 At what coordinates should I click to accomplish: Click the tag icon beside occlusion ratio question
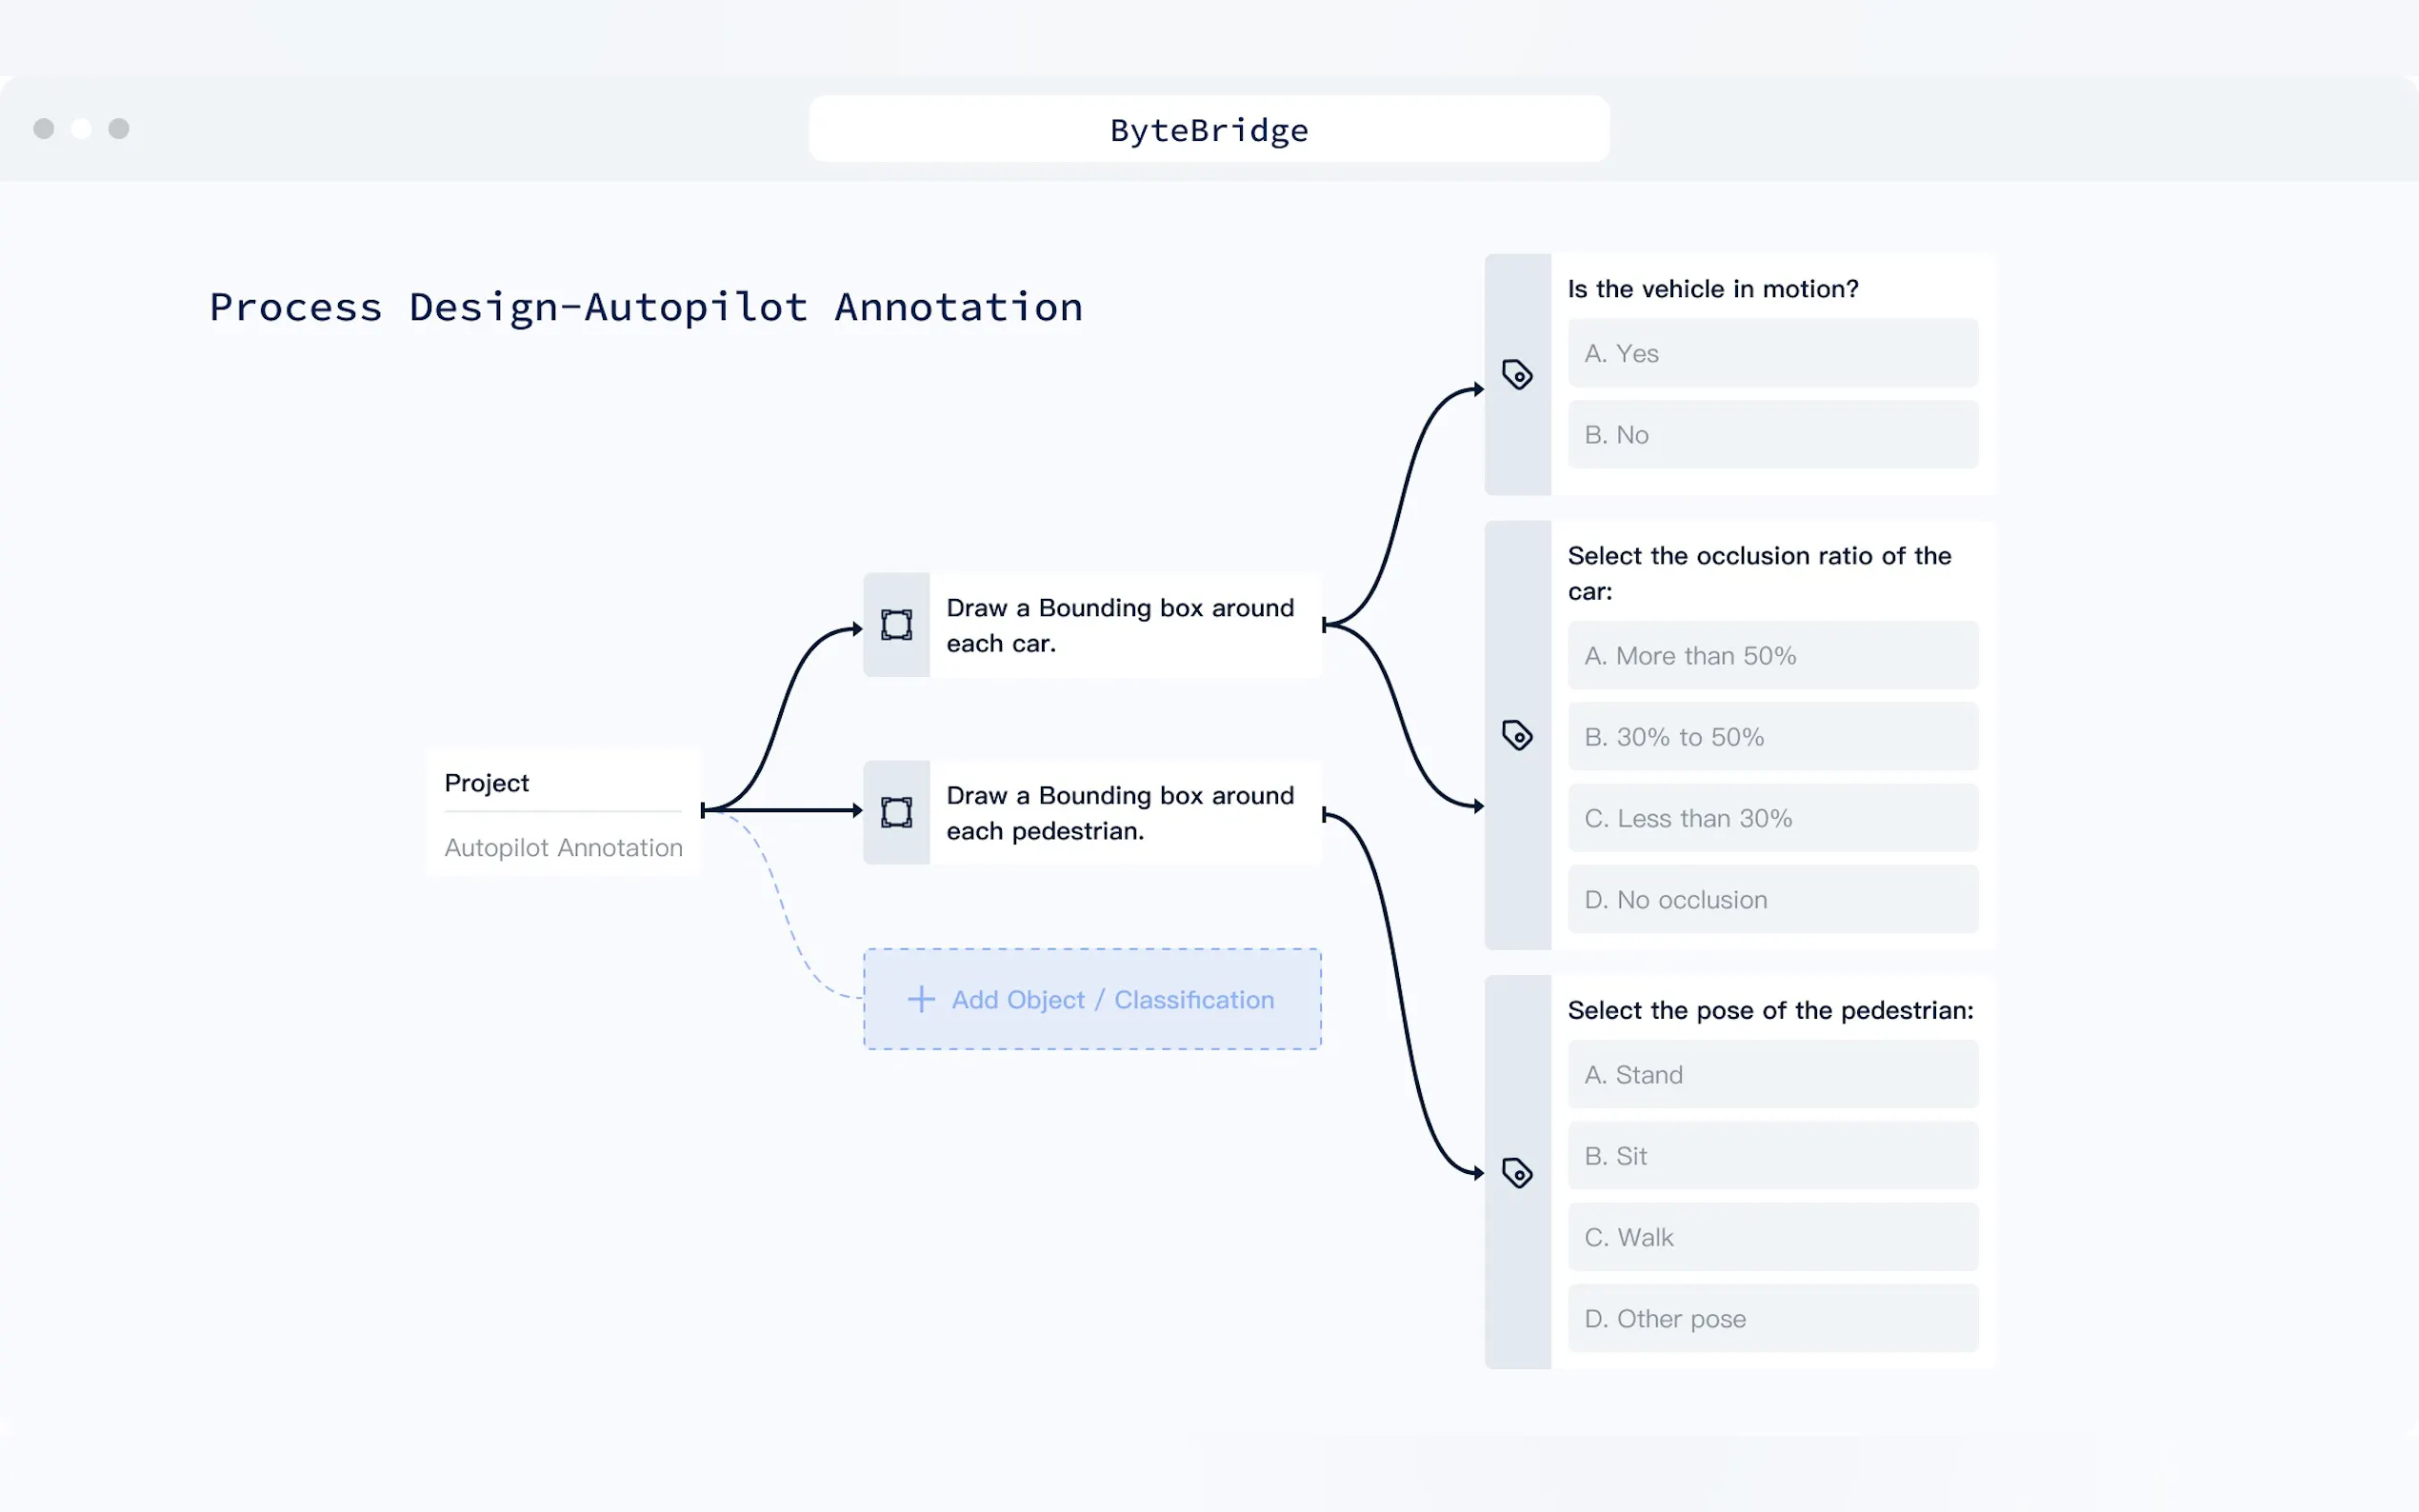point(1517,735)
